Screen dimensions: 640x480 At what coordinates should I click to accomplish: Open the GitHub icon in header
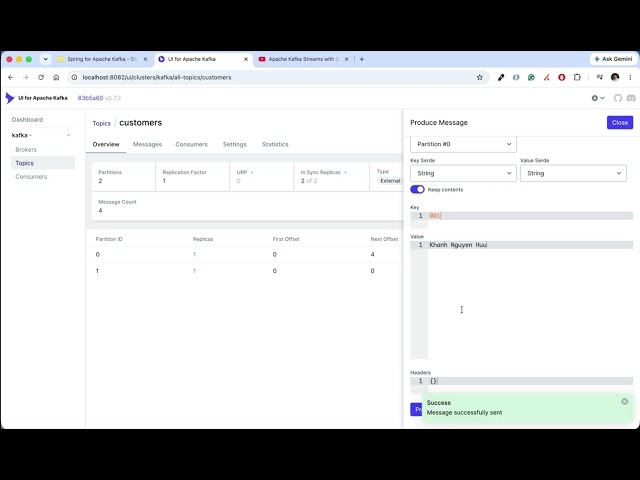618,98
